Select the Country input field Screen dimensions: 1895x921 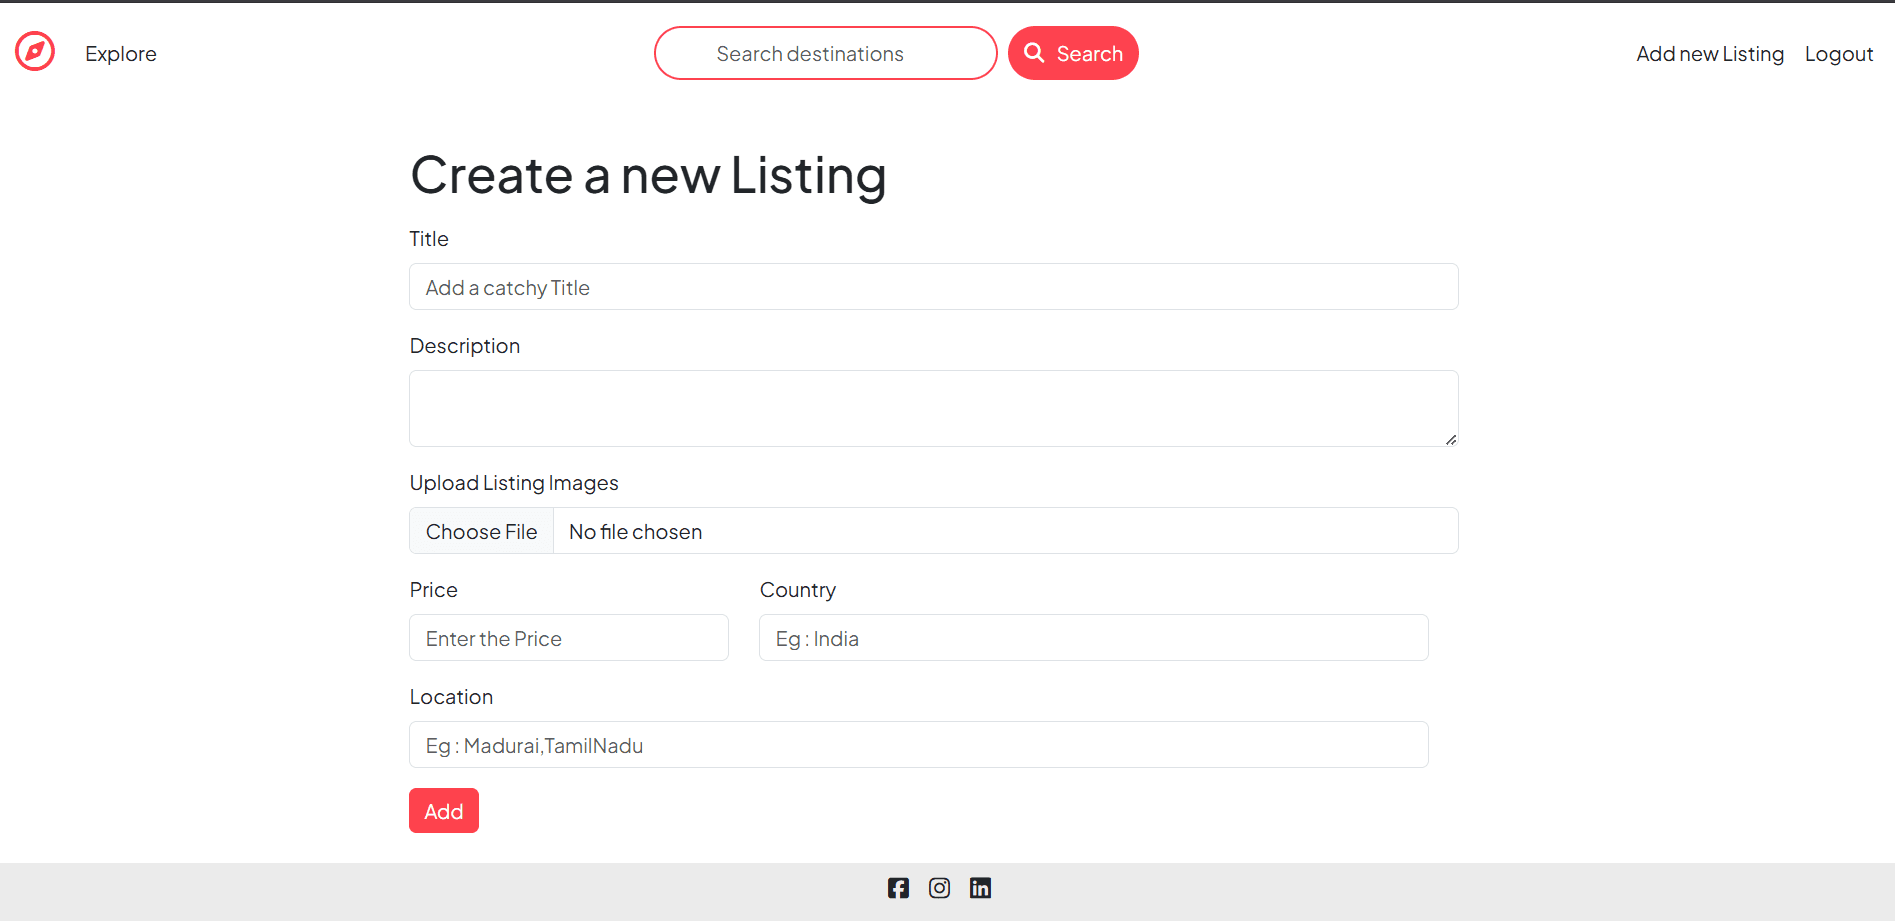(1094, 638)
